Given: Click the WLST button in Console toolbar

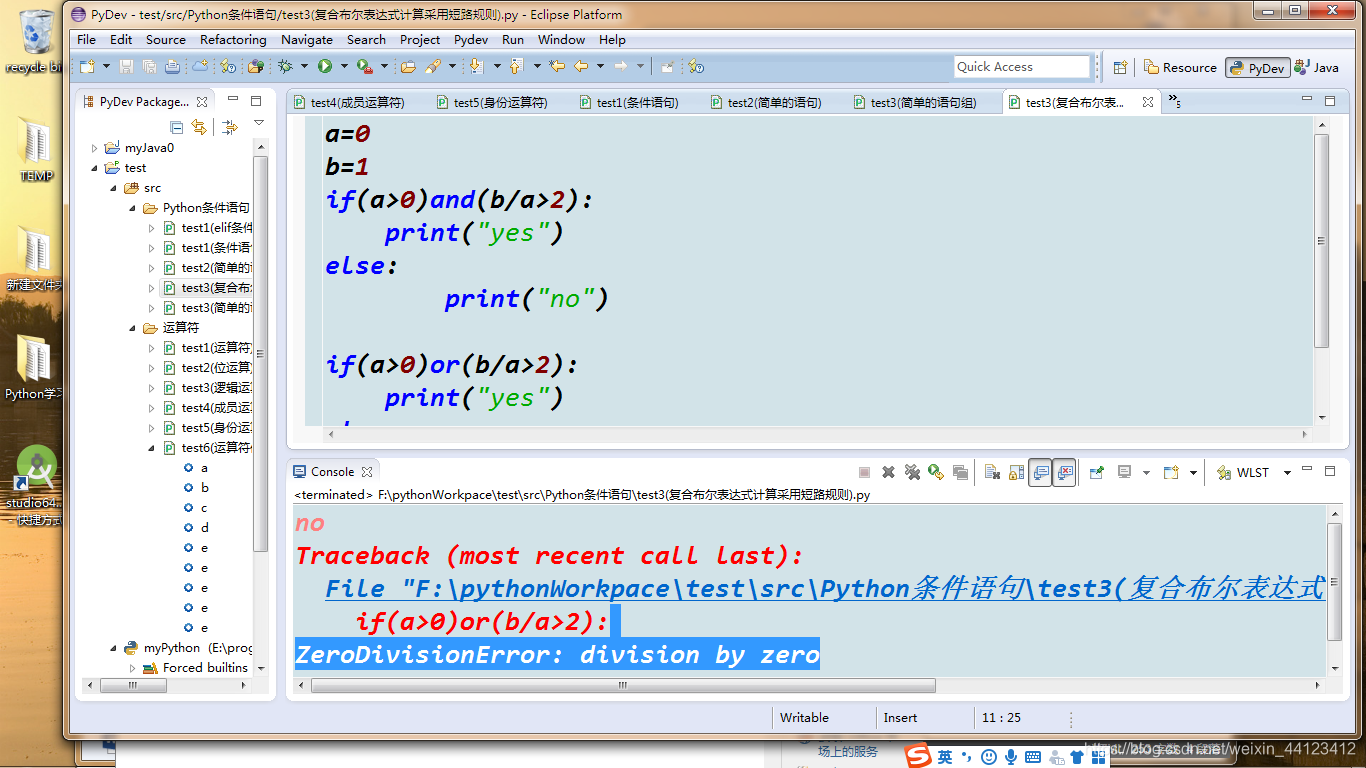Looking at the screenshot, I should click(x=1243, y=472).
